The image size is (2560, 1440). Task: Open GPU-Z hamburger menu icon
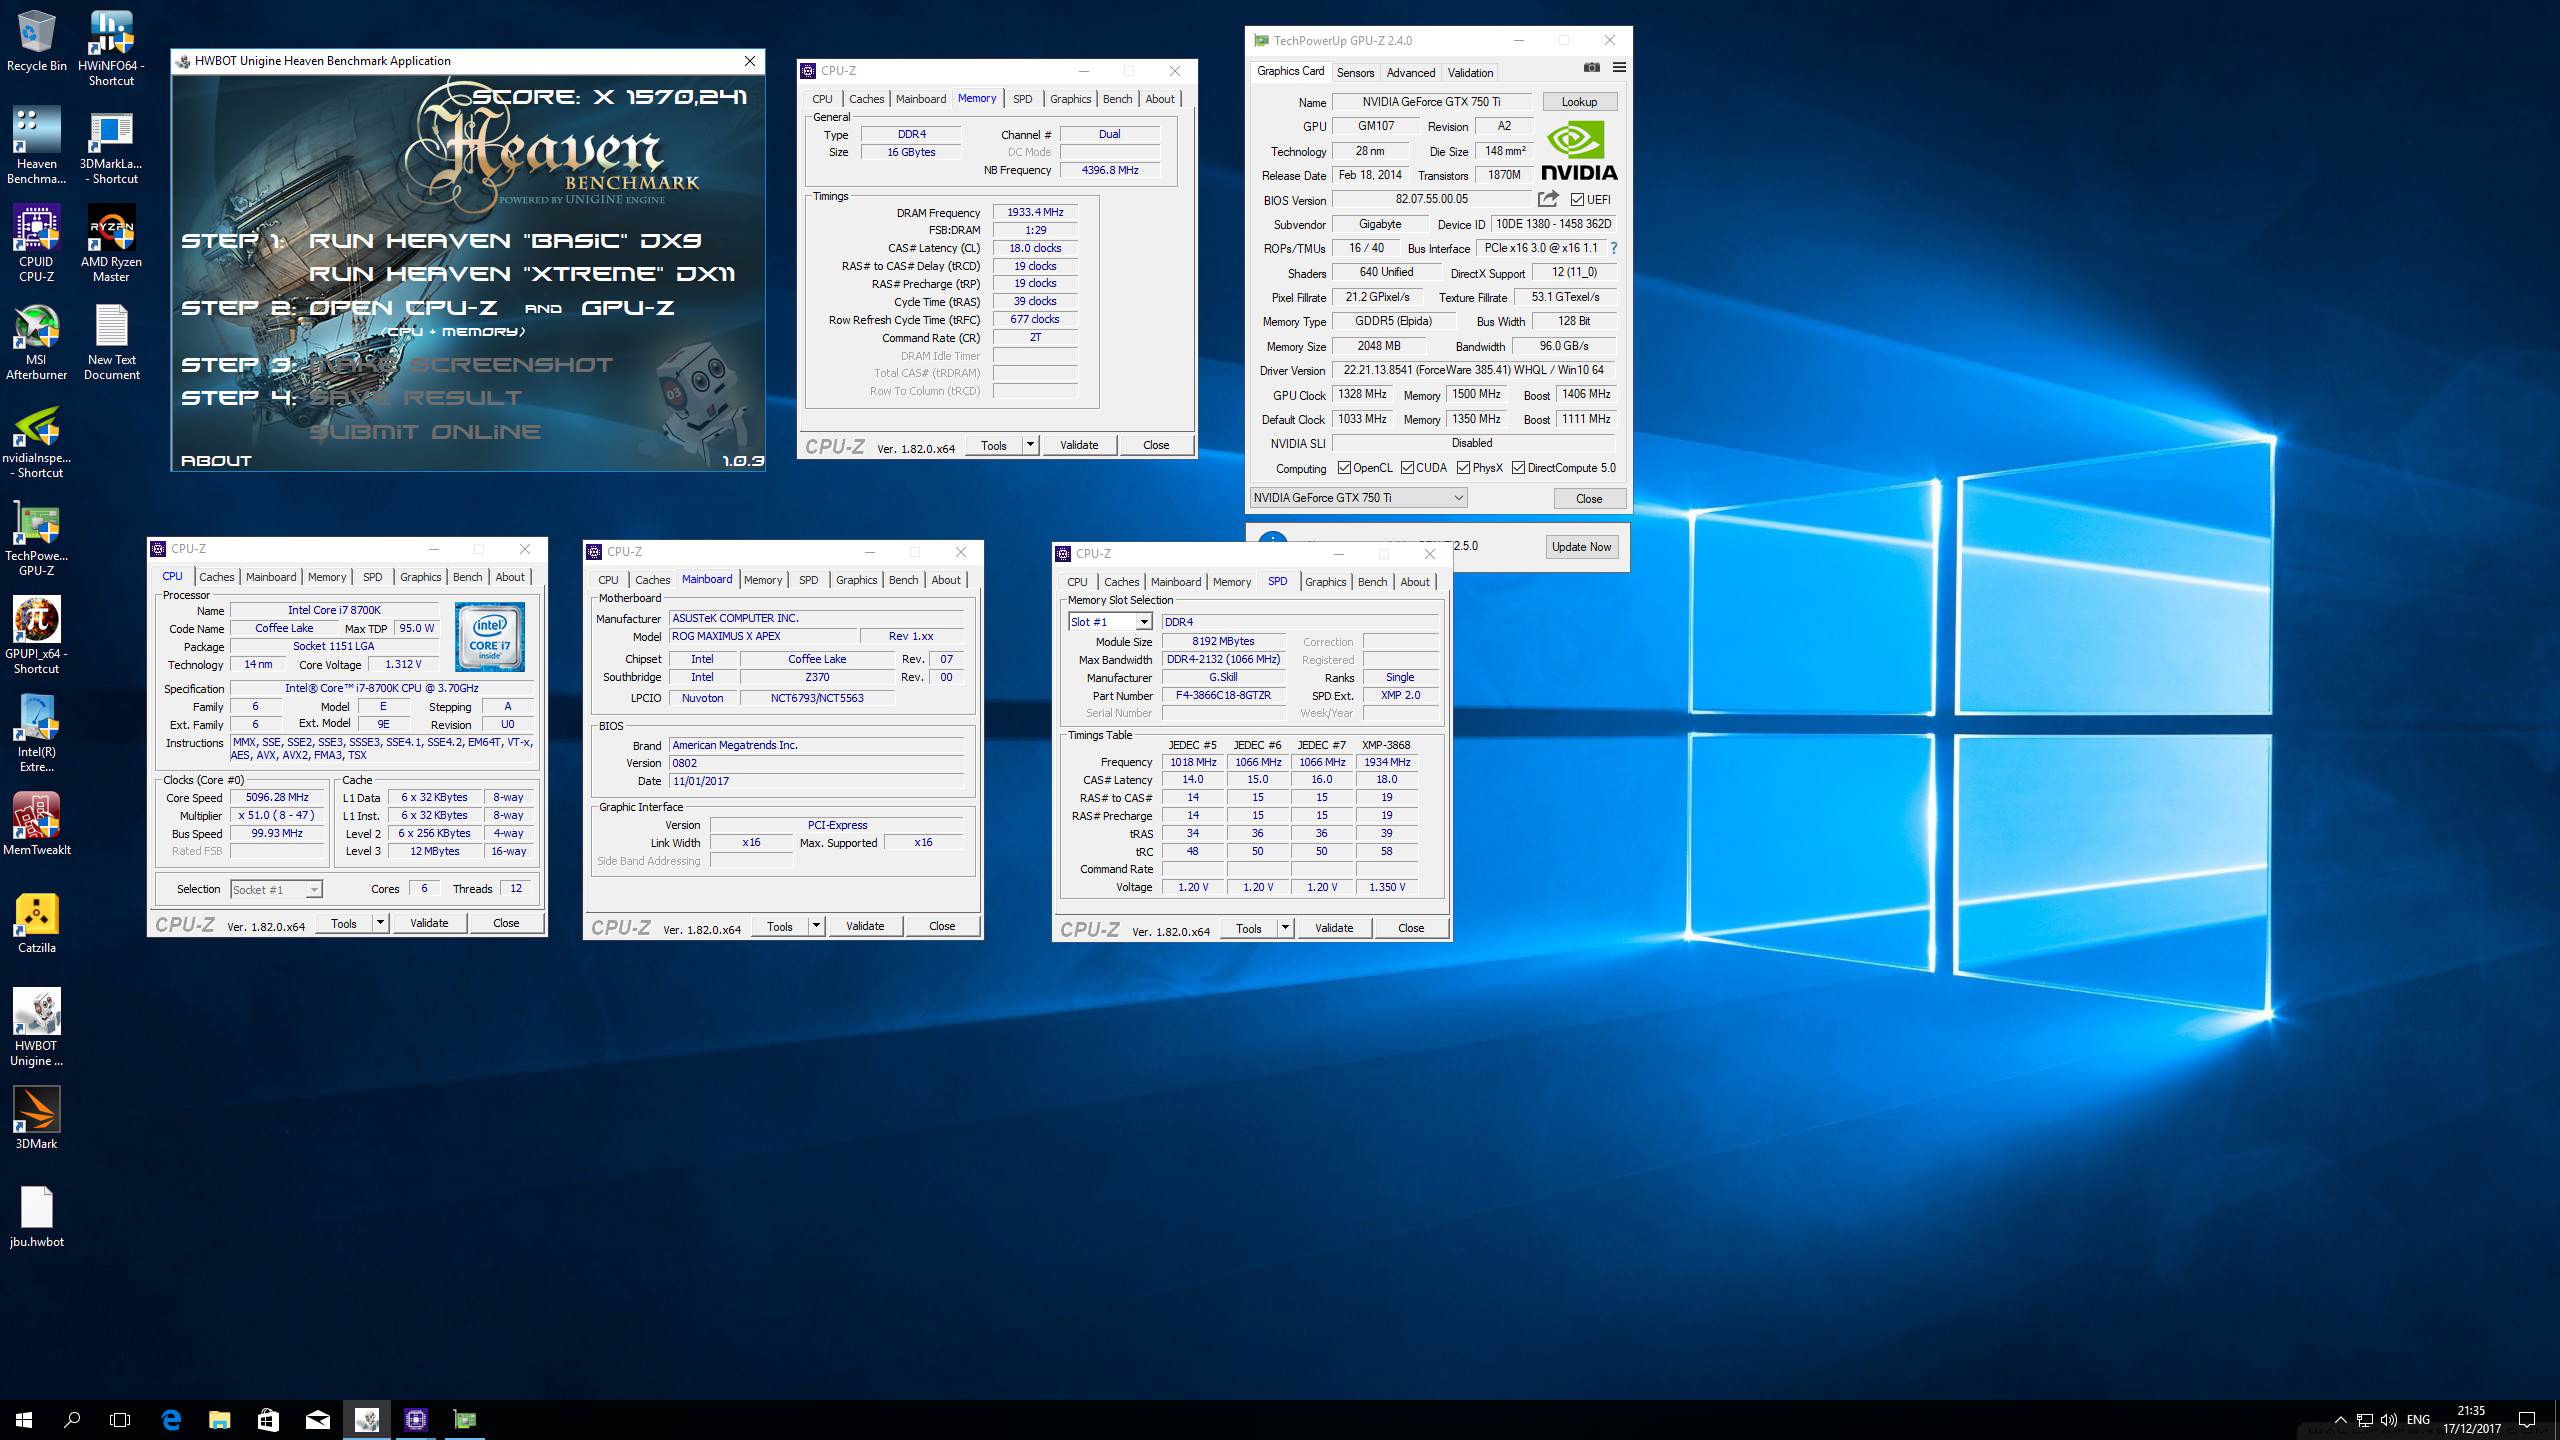1619,68
